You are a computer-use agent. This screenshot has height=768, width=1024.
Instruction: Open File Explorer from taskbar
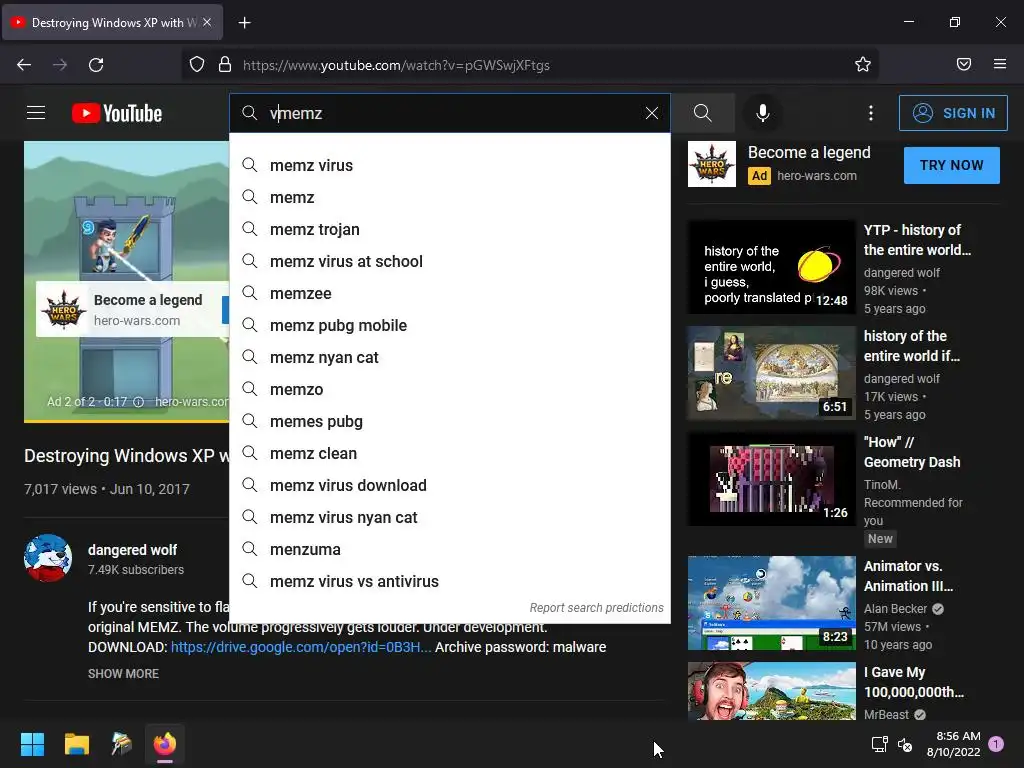77,744
